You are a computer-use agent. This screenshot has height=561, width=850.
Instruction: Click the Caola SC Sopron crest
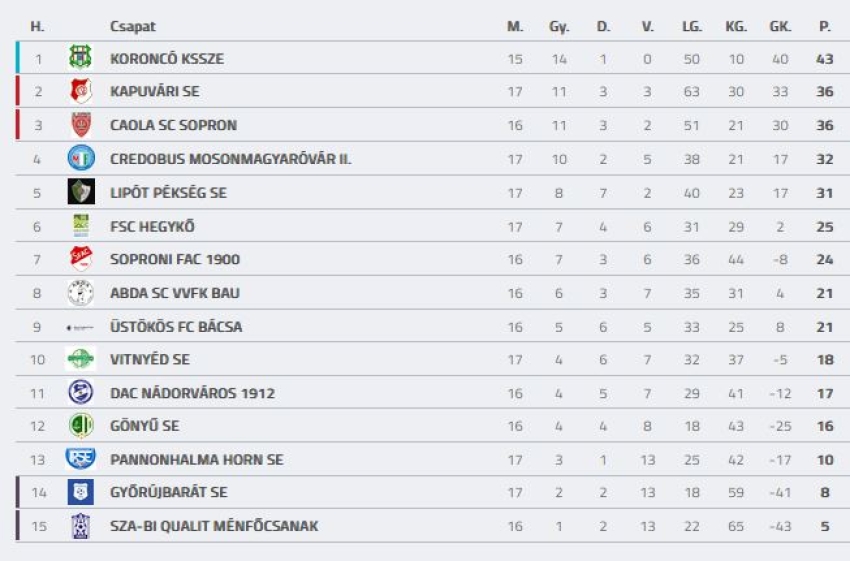click(80, 125)
